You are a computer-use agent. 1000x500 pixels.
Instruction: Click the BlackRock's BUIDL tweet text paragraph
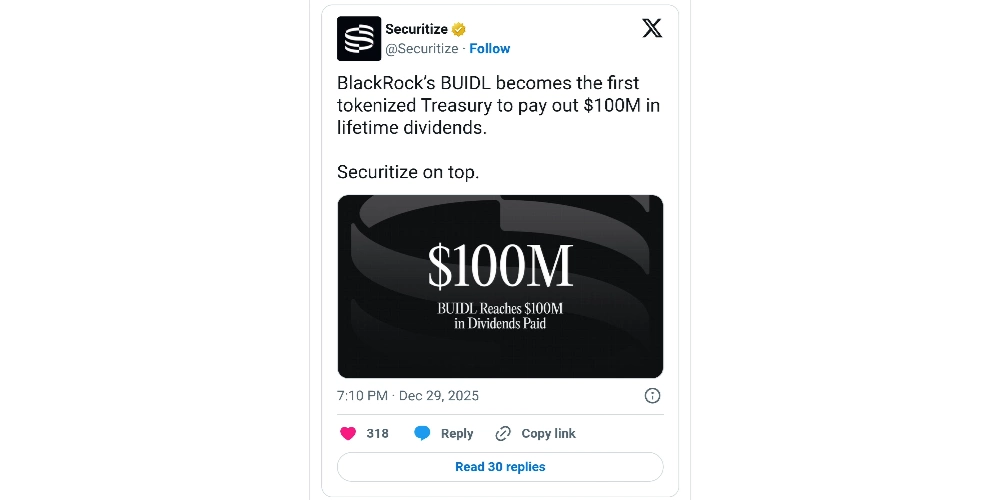coord(498,105)
